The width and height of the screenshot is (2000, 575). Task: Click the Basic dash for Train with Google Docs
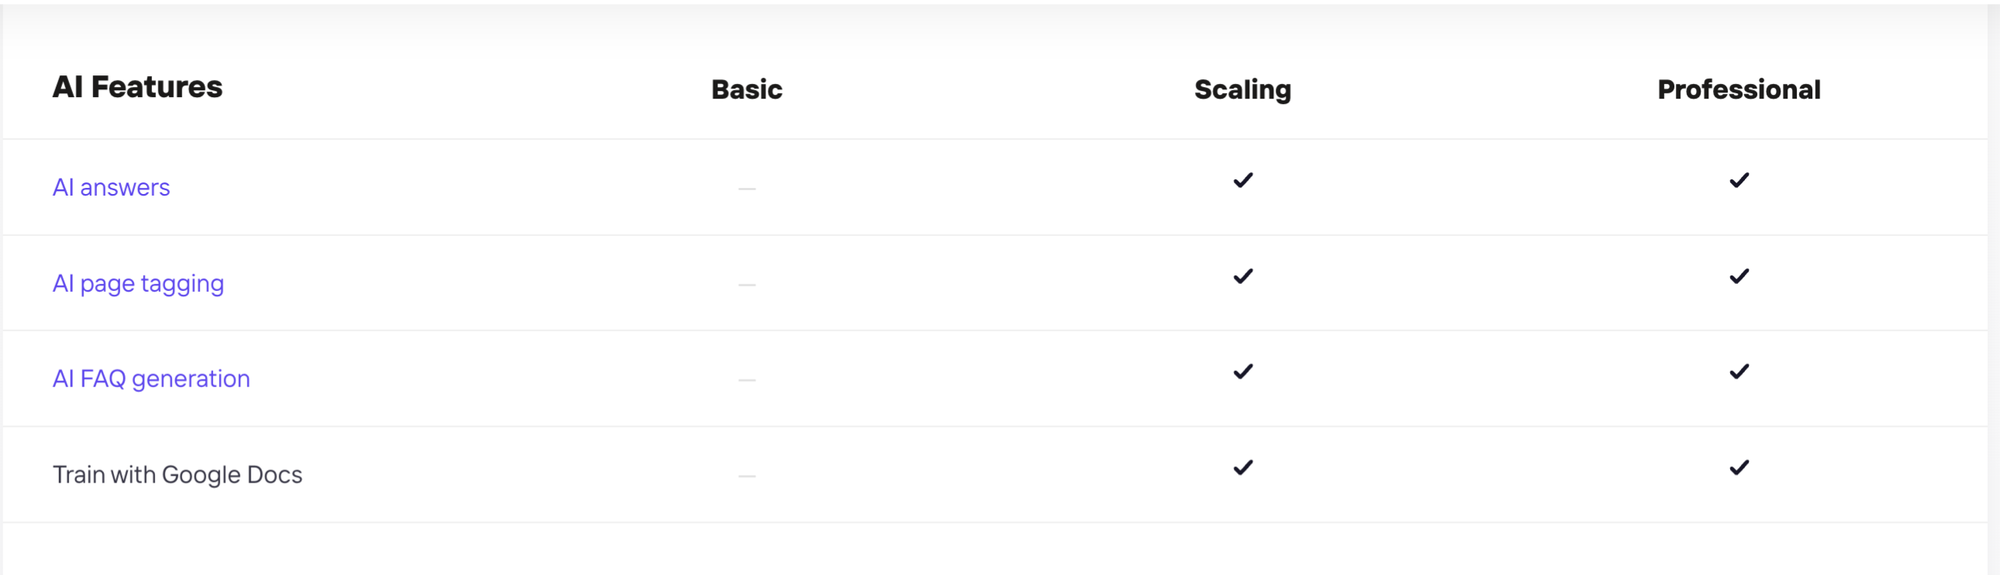[x=747, y=476]
